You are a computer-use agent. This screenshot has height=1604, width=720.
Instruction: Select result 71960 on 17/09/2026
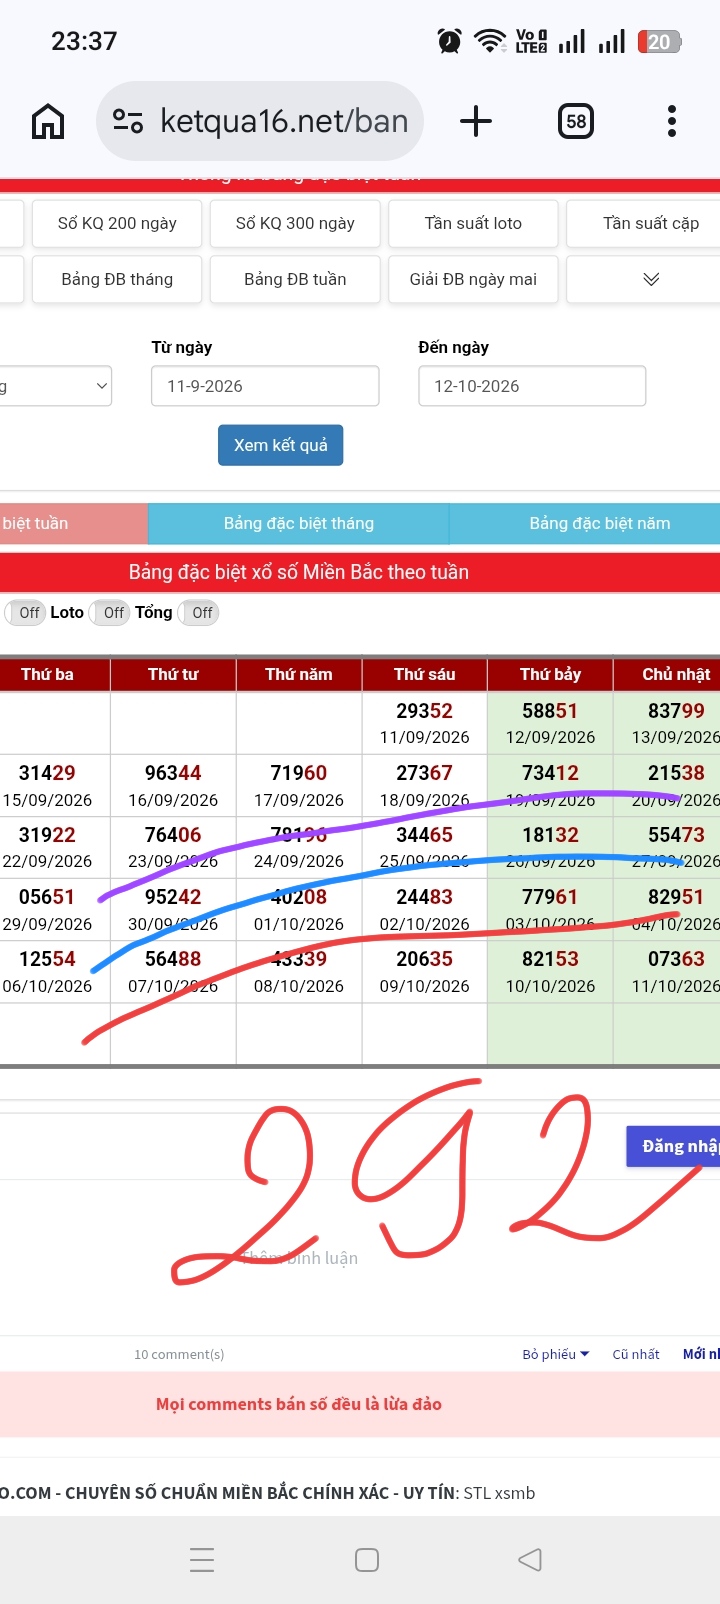click(299, 773)
